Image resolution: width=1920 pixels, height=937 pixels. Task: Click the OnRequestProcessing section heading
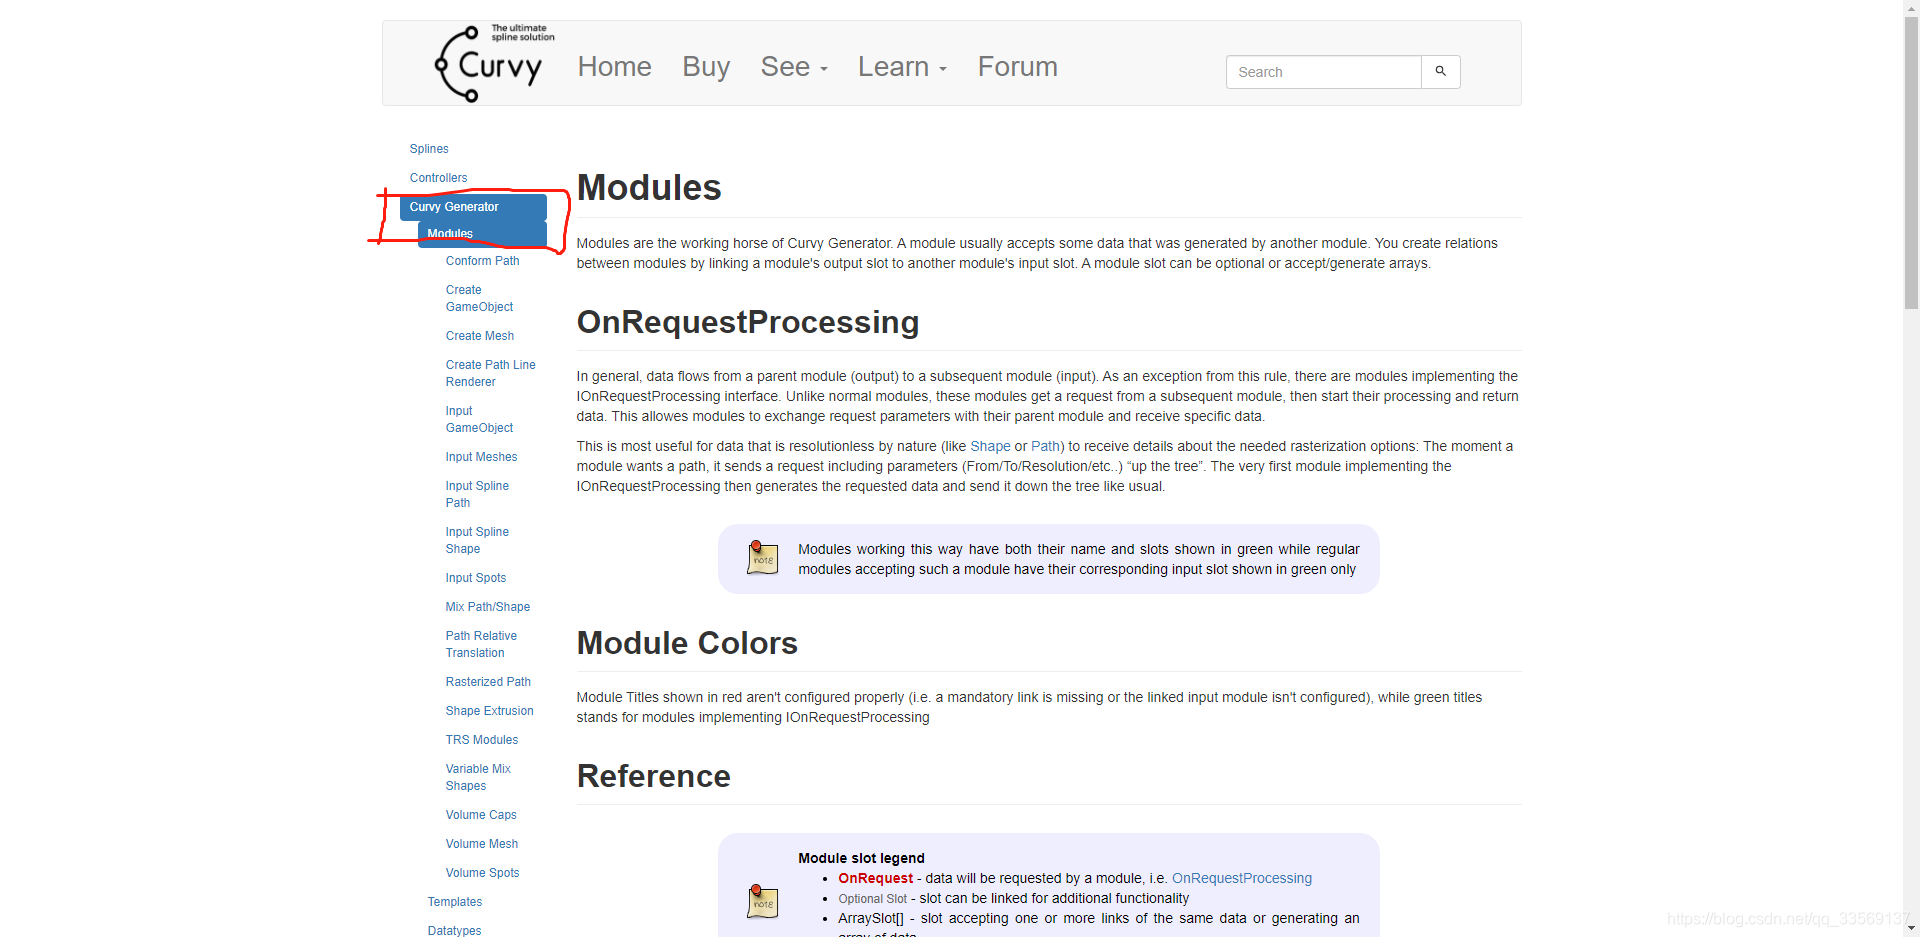(748, 322)
